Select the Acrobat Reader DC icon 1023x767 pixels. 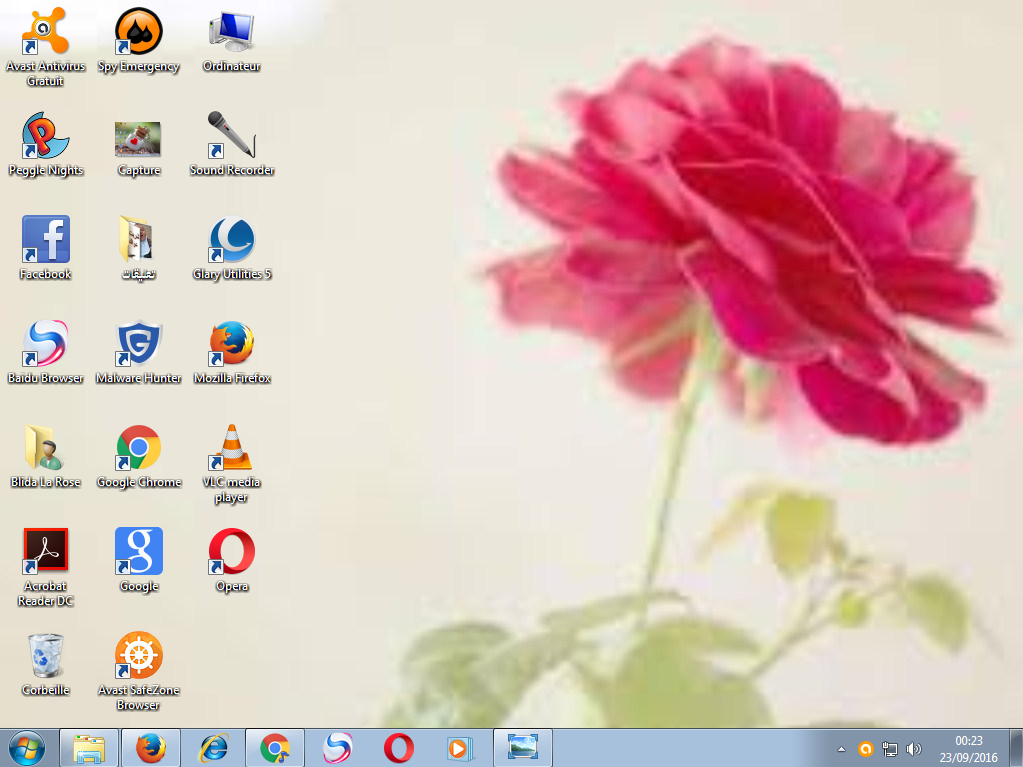point(45,552)
